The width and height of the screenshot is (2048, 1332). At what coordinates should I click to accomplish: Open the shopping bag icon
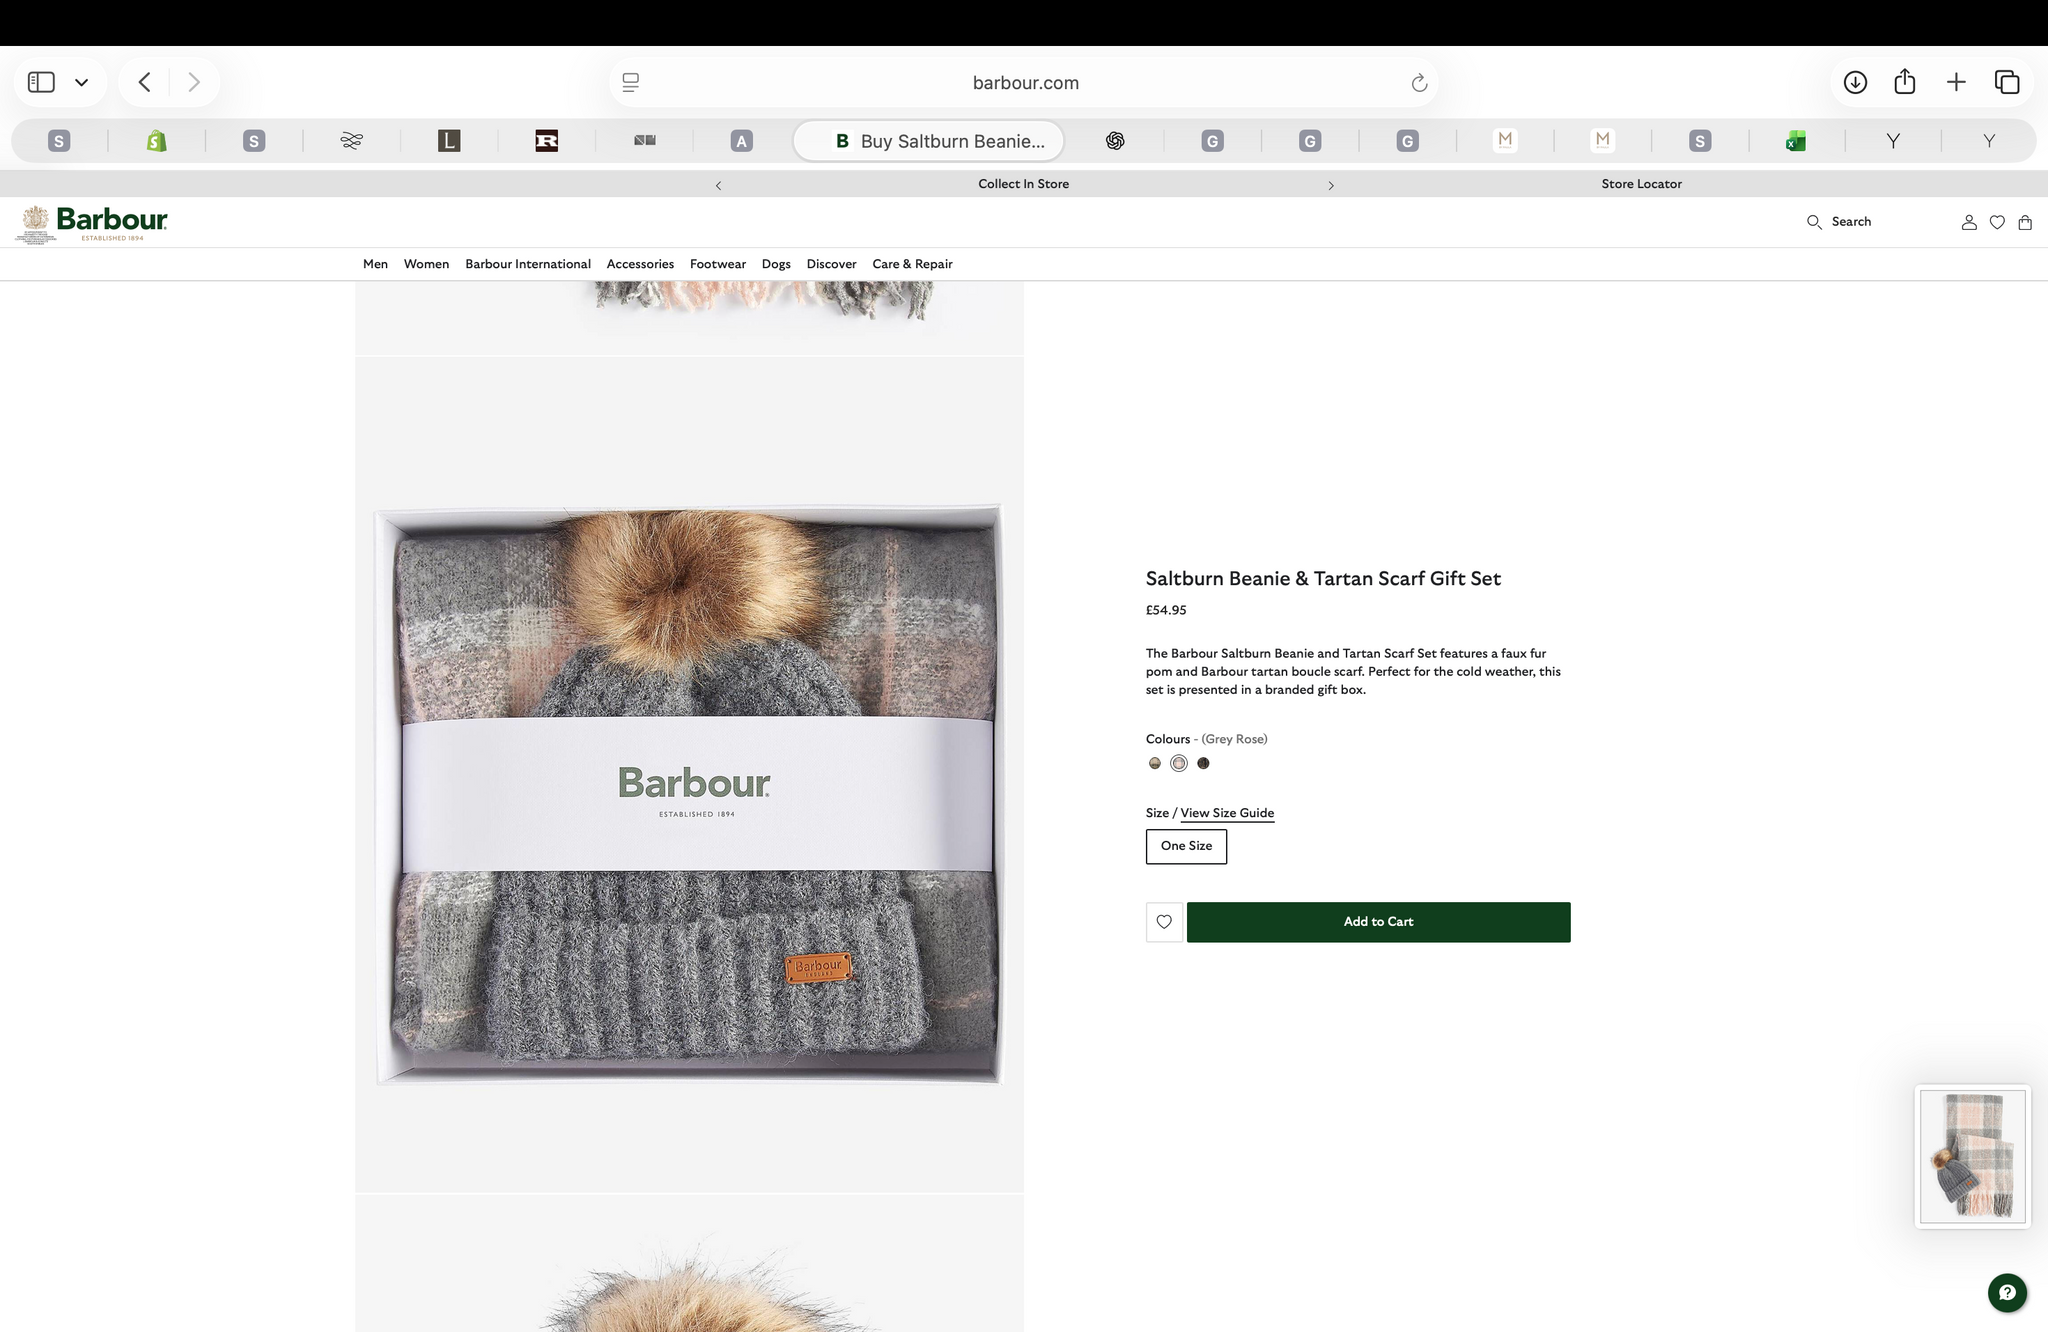click(2025, 222)
